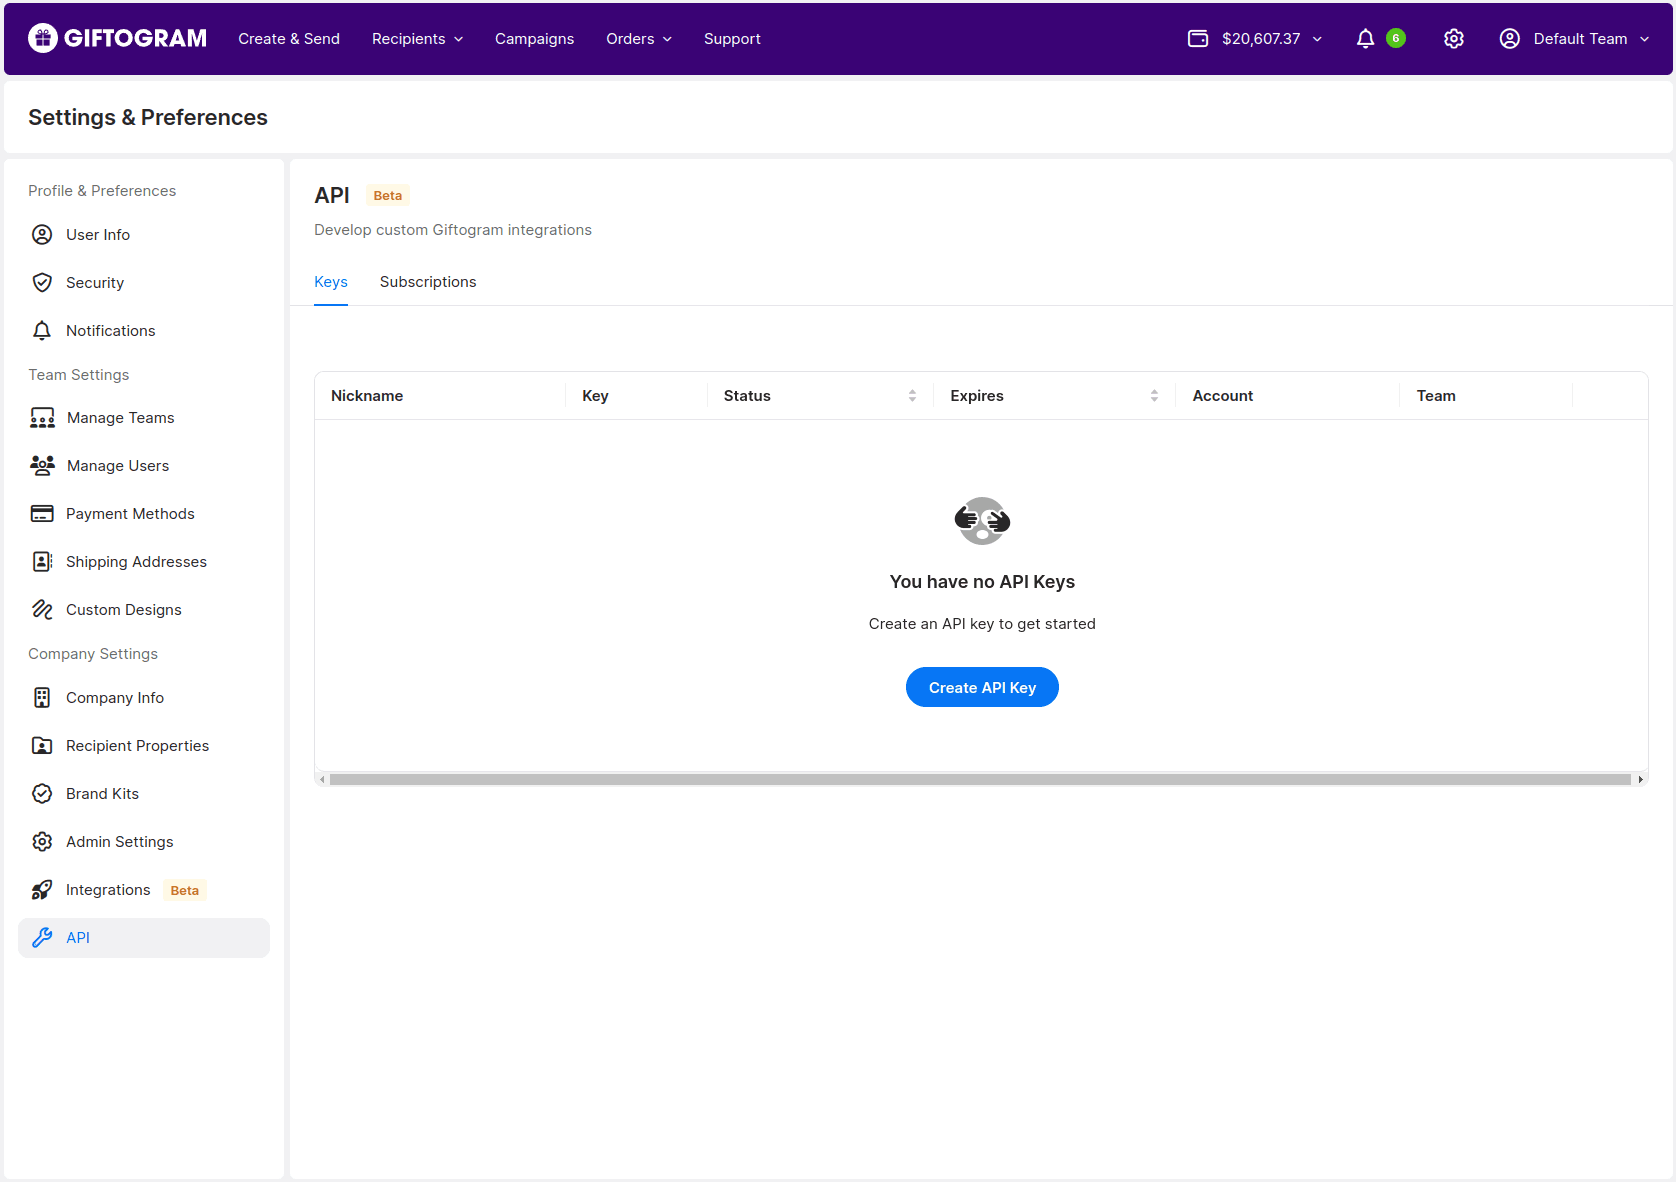Viewport: 1676px width, 1182px height.
Task: Click the Manage Teams icon
Action: coord(42,418)
